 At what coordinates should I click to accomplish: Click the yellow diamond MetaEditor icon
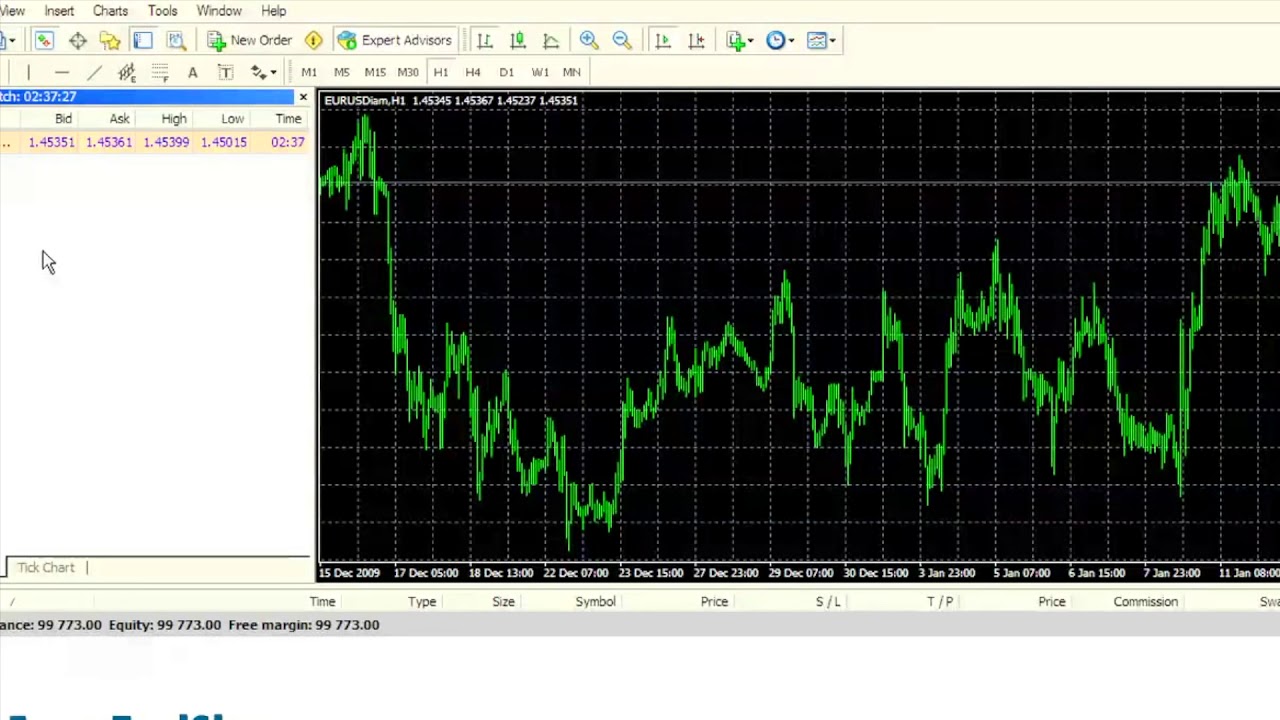(314, 40)
